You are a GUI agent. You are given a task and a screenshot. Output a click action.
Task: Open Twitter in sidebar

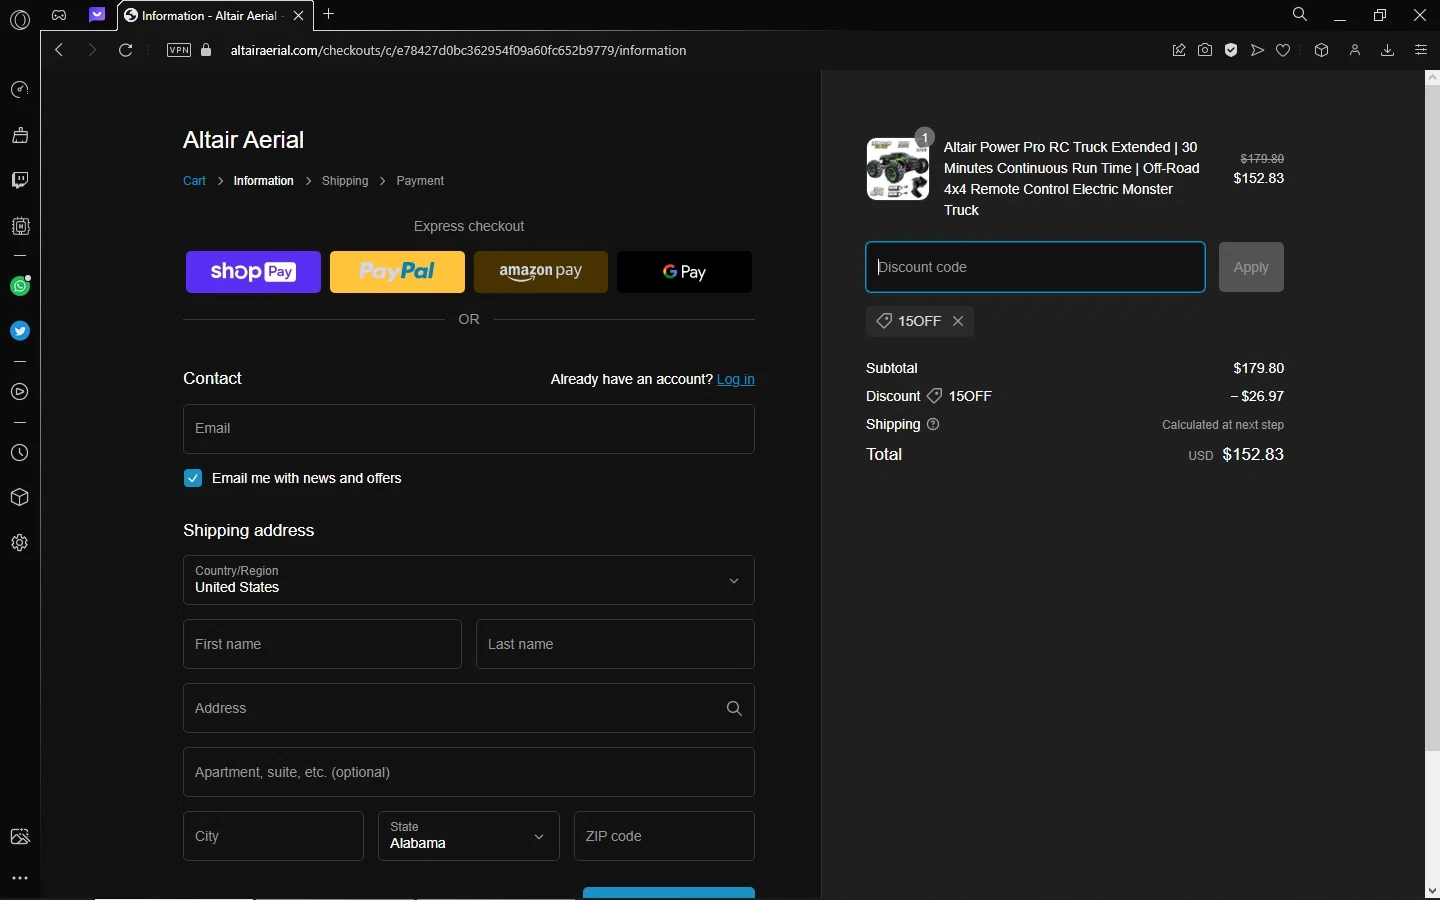click(20, 331)
